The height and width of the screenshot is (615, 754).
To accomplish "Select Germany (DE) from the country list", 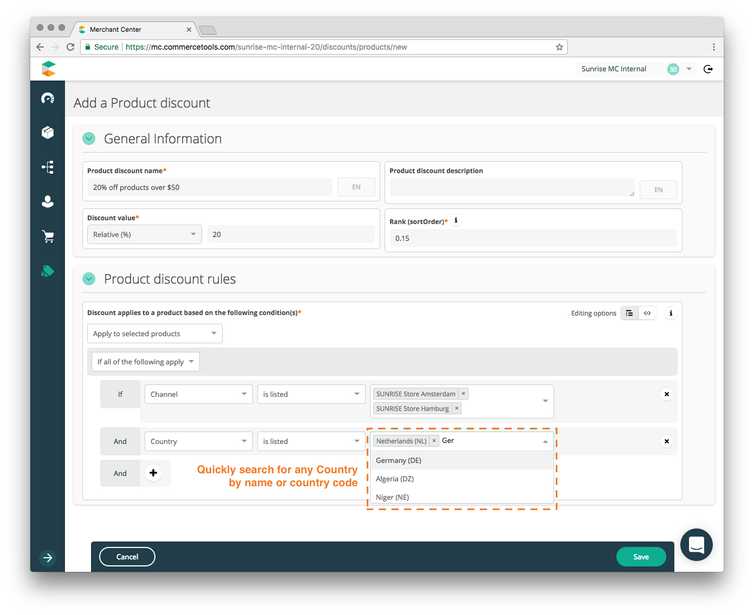I will coord(400,461).
